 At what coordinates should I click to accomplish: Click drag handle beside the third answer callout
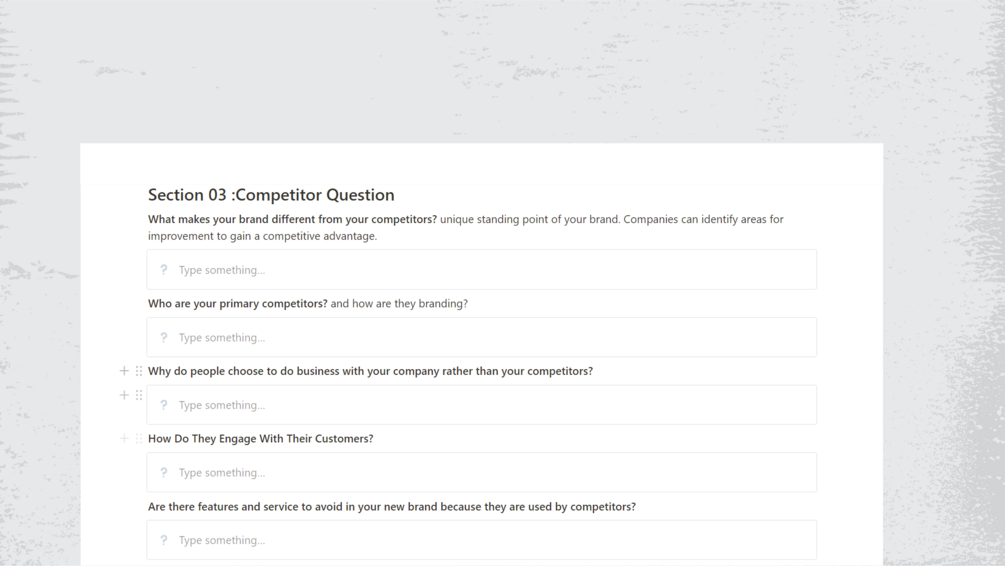click(139, 395)
